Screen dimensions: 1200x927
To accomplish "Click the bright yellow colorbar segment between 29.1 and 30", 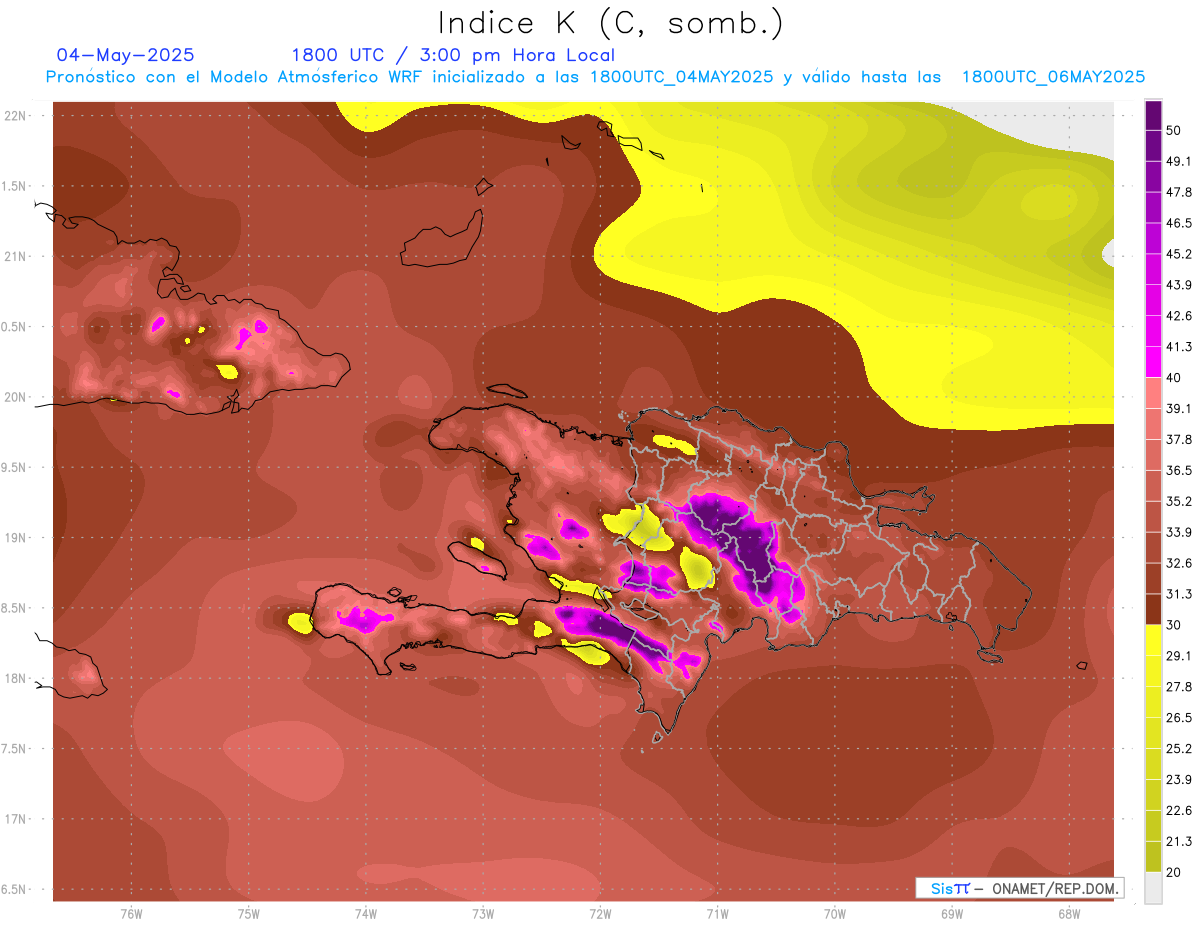I will (1153, 640).
